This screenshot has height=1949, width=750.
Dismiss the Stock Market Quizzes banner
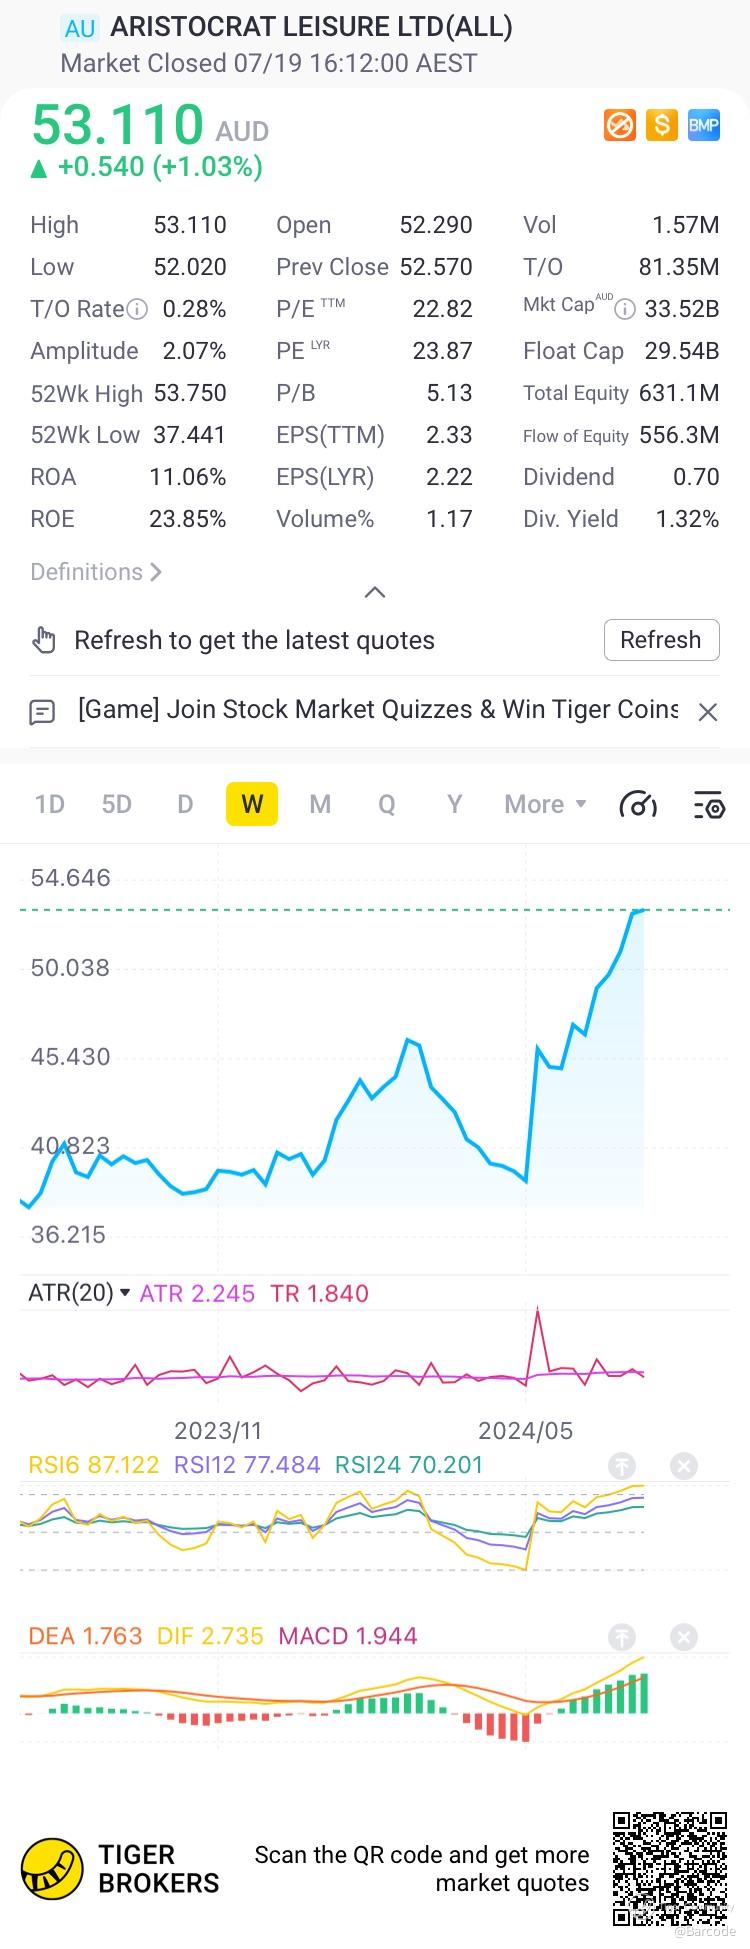coord(708,712)
